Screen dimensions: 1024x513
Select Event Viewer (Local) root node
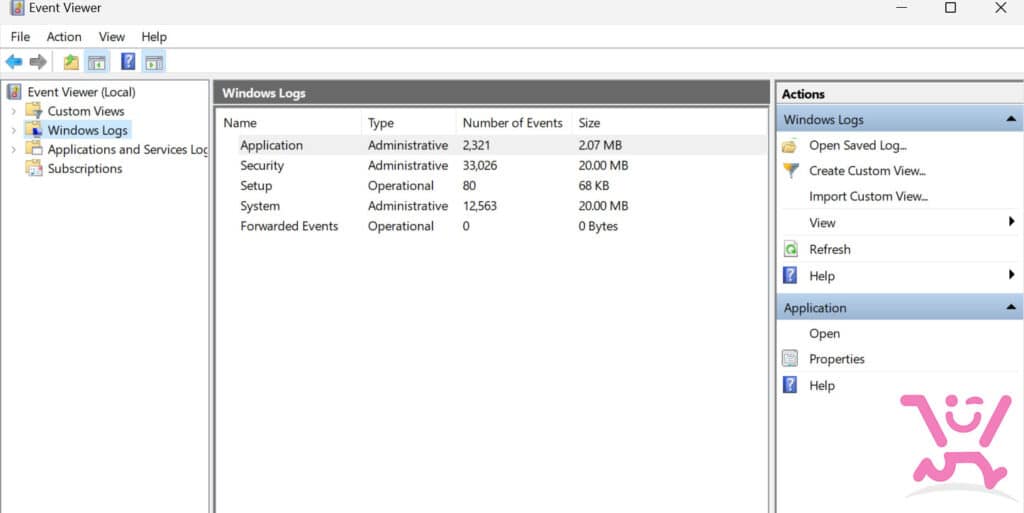[82, 92]
